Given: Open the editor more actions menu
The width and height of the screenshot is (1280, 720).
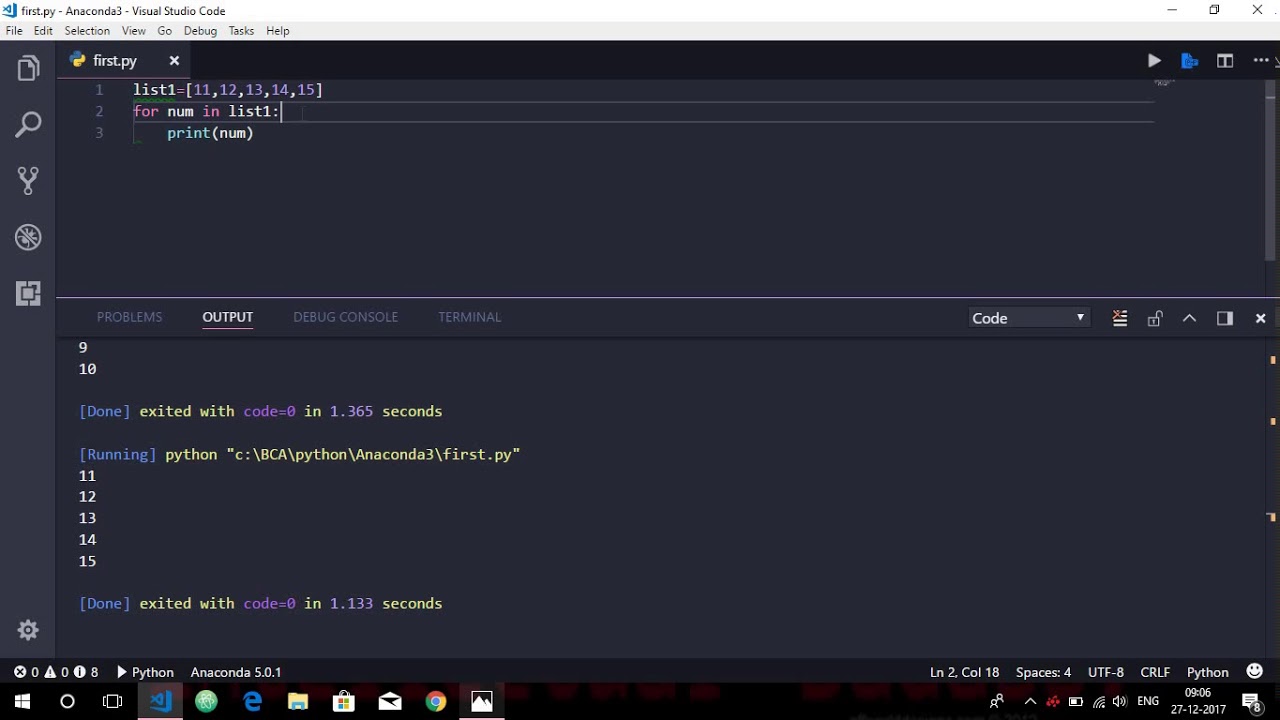Looking at the screenshot, I should point(1260,61).
